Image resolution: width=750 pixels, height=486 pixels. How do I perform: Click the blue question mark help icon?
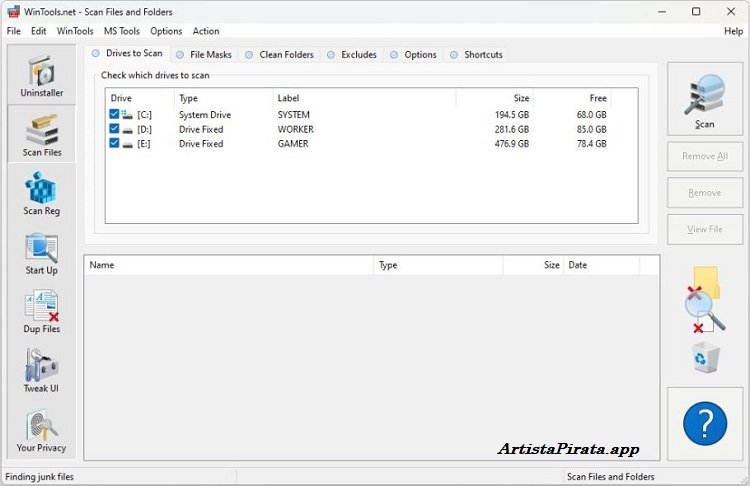[x=705, y=423]
